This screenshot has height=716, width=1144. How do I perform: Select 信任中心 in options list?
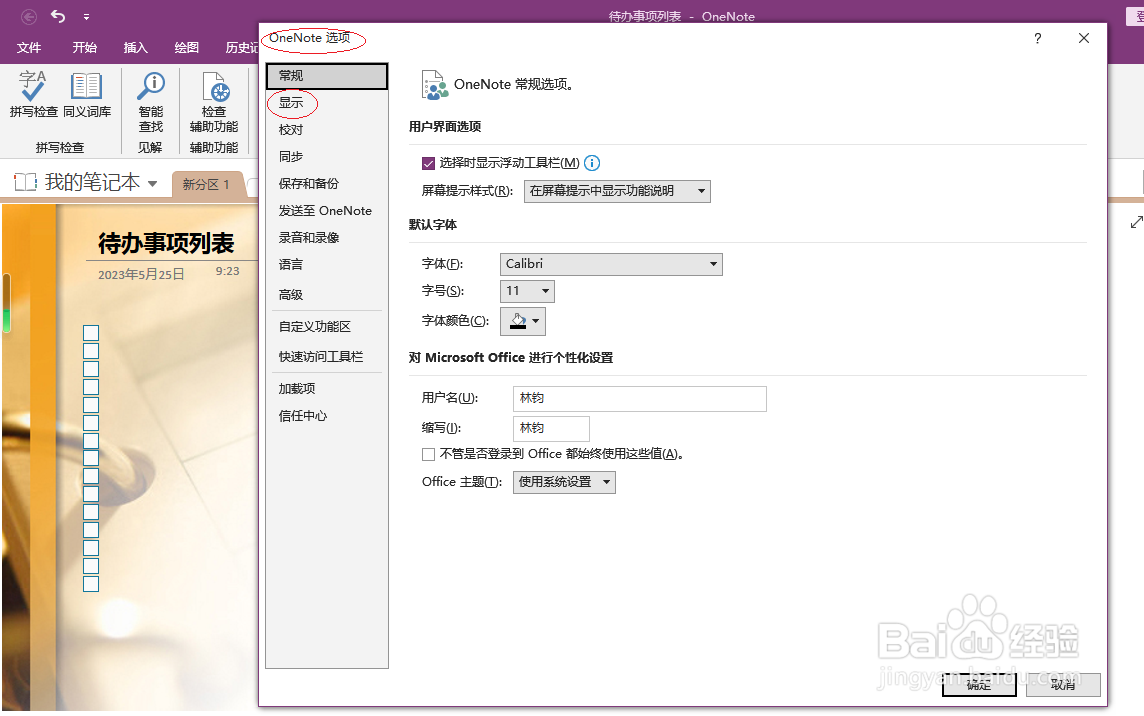click(327, 416)
